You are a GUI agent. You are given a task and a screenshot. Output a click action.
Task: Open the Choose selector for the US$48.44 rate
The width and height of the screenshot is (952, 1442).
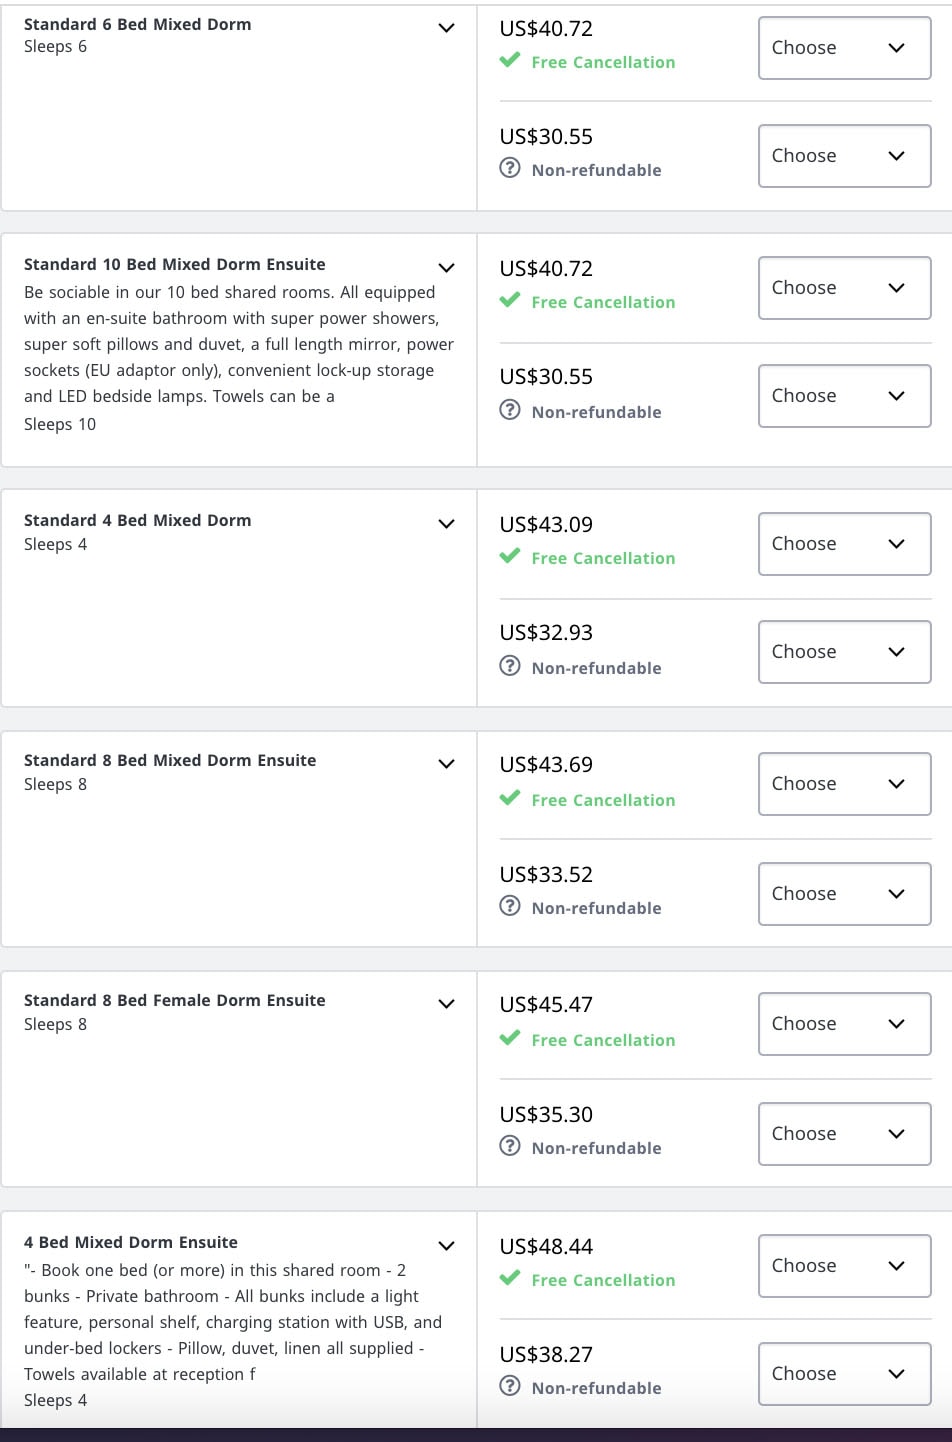[844, 1265]
